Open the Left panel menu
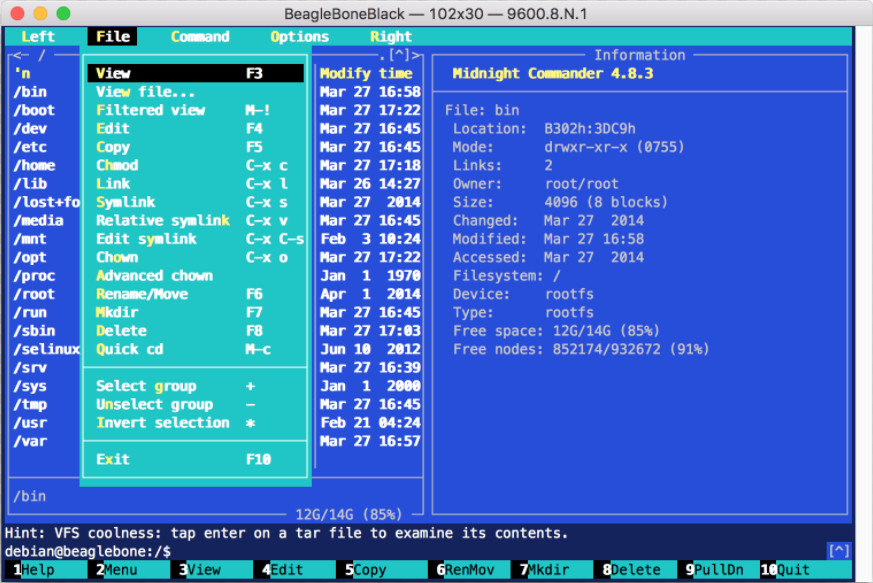 tap(38, 37)
